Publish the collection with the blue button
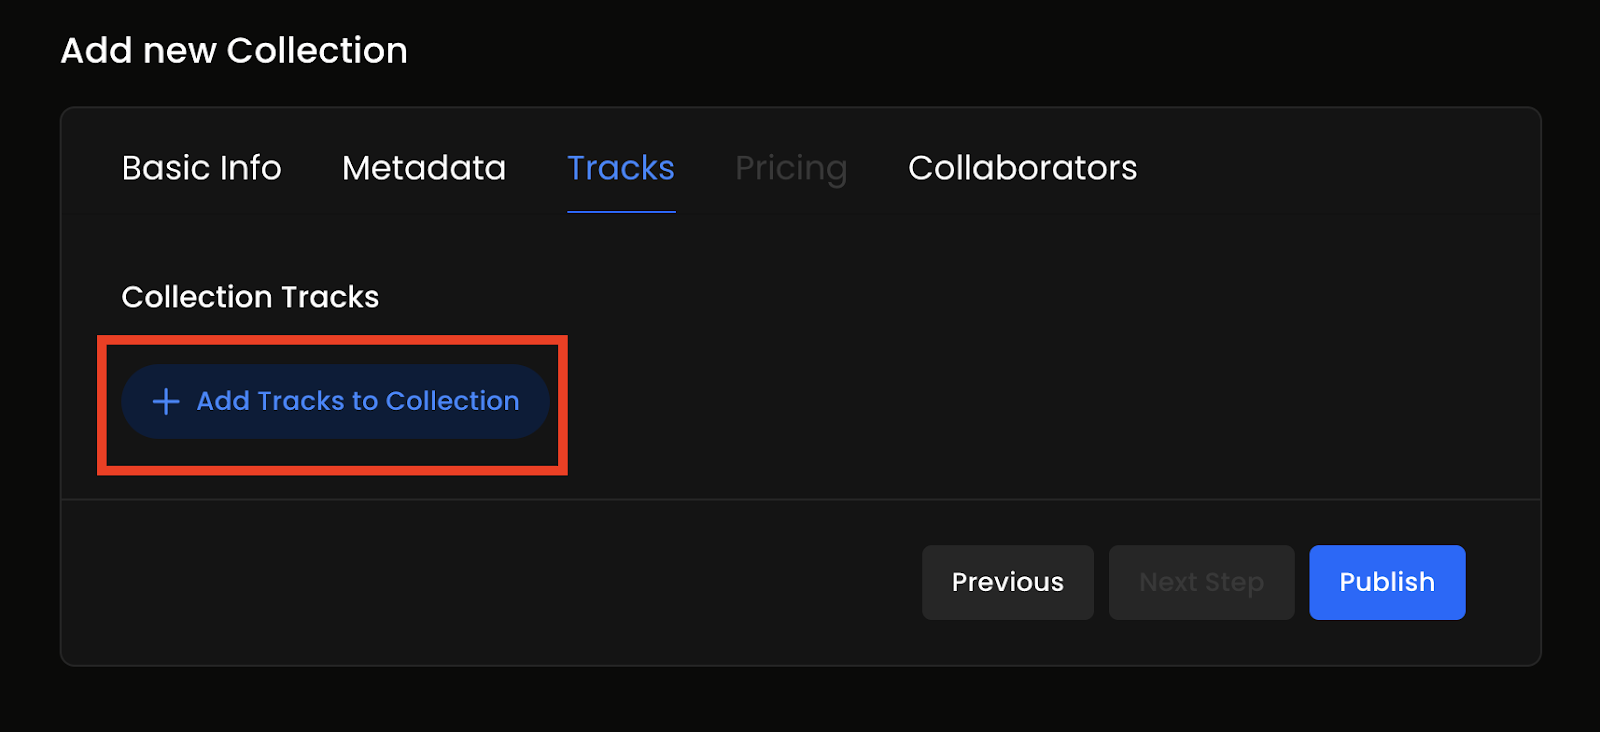Screen dimensions: 1600x732 click(x=1387, y=582)
